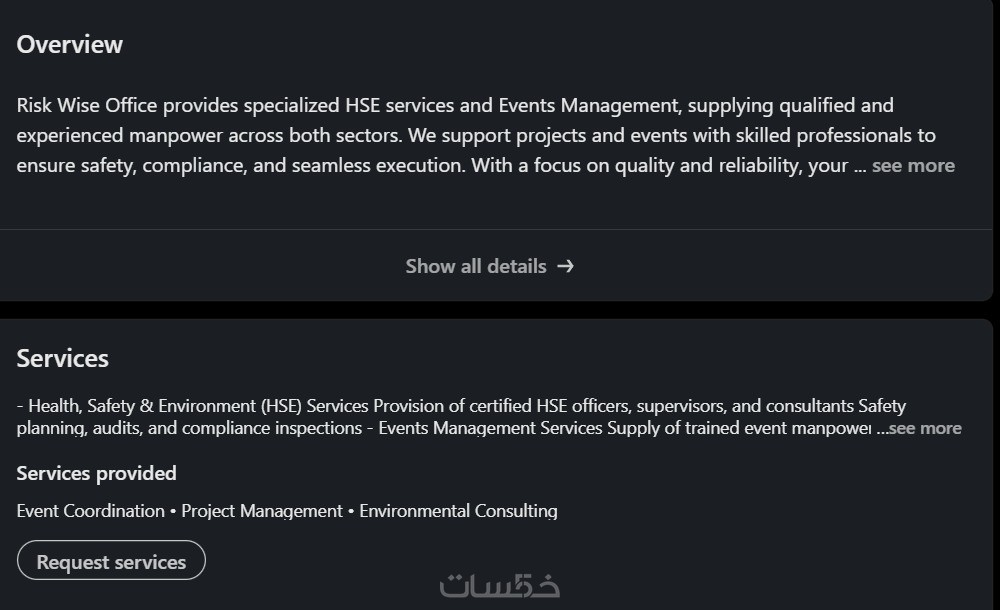Viewport: 1000px width, 610px height.
Task: Expand Services description with see more
Action: click(x=925, y=428)
